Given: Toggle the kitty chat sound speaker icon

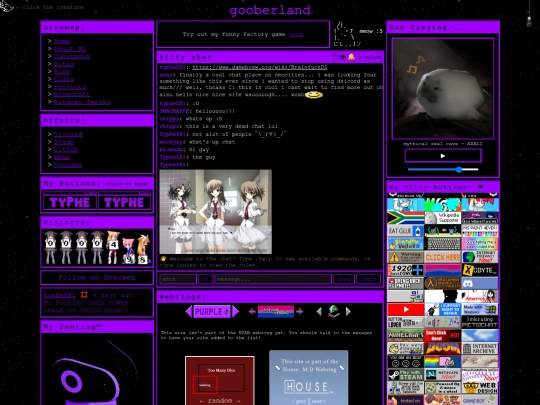Looking at the screenshot, I should point(342,57).
